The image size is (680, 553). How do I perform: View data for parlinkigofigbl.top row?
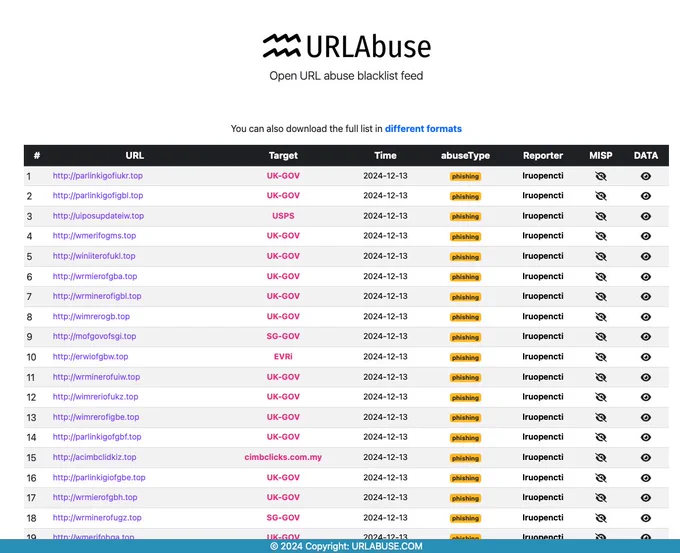point(646,196)
